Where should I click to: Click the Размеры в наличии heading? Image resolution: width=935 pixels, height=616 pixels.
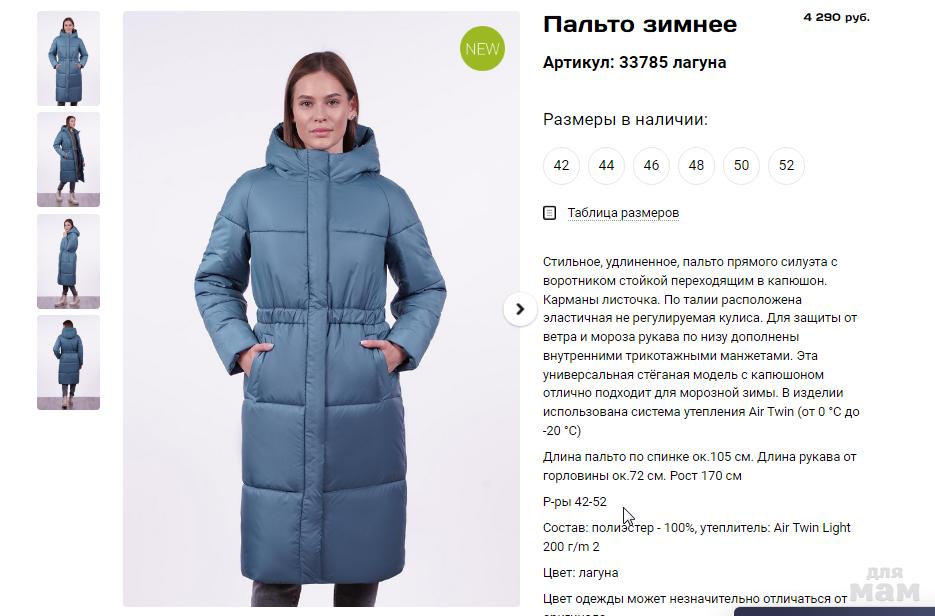626,119
